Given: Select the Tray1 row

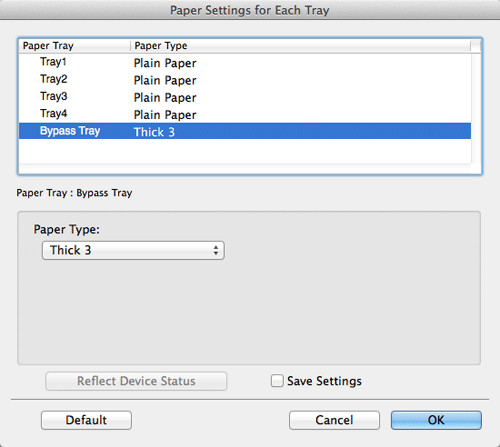Looking at the screenshot, I should point(245,62).
